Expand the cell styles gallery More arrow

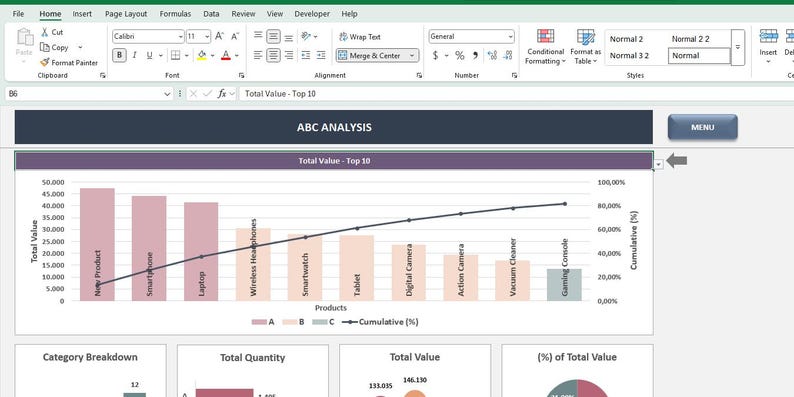point(738,47)
